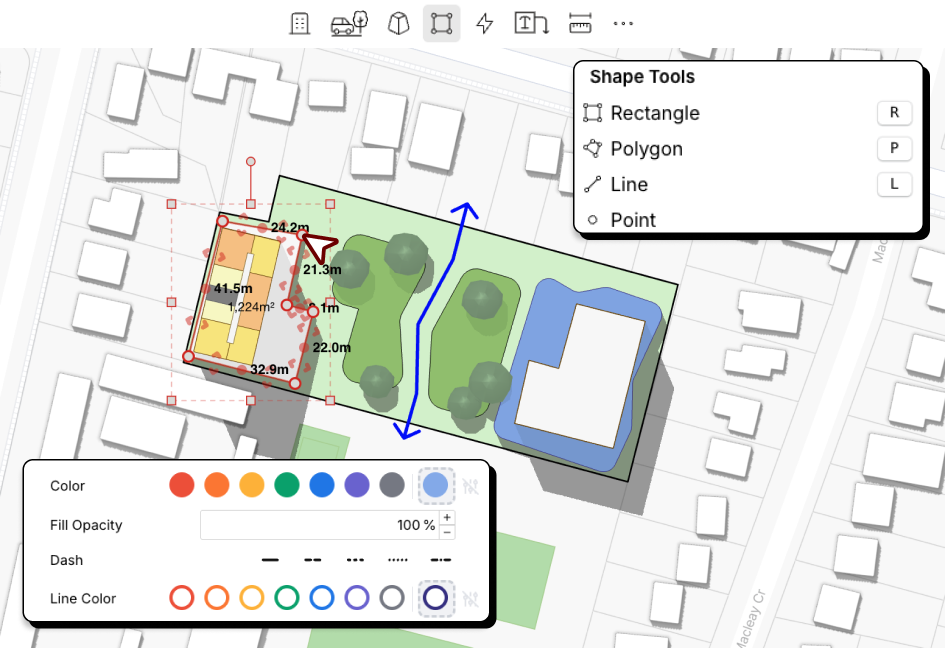Select the Line shape tool
945x648 pixels.
click(629, 185)
